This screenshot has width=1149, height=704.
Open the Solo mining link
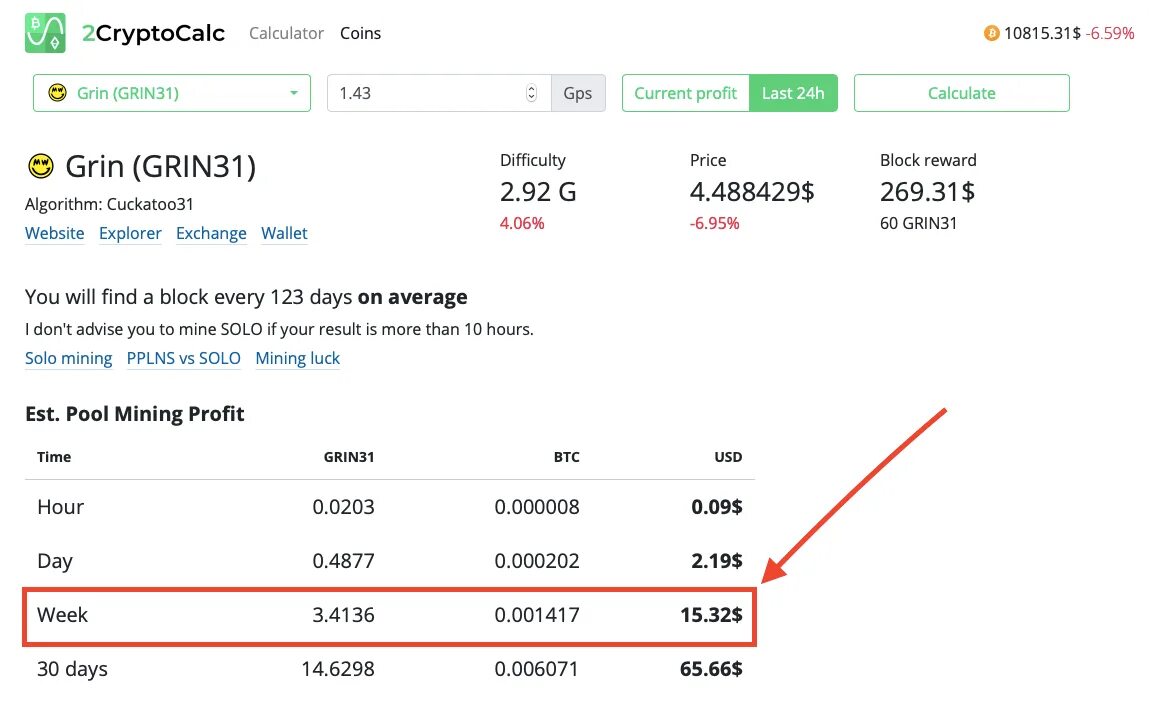(x=68, y=358)
